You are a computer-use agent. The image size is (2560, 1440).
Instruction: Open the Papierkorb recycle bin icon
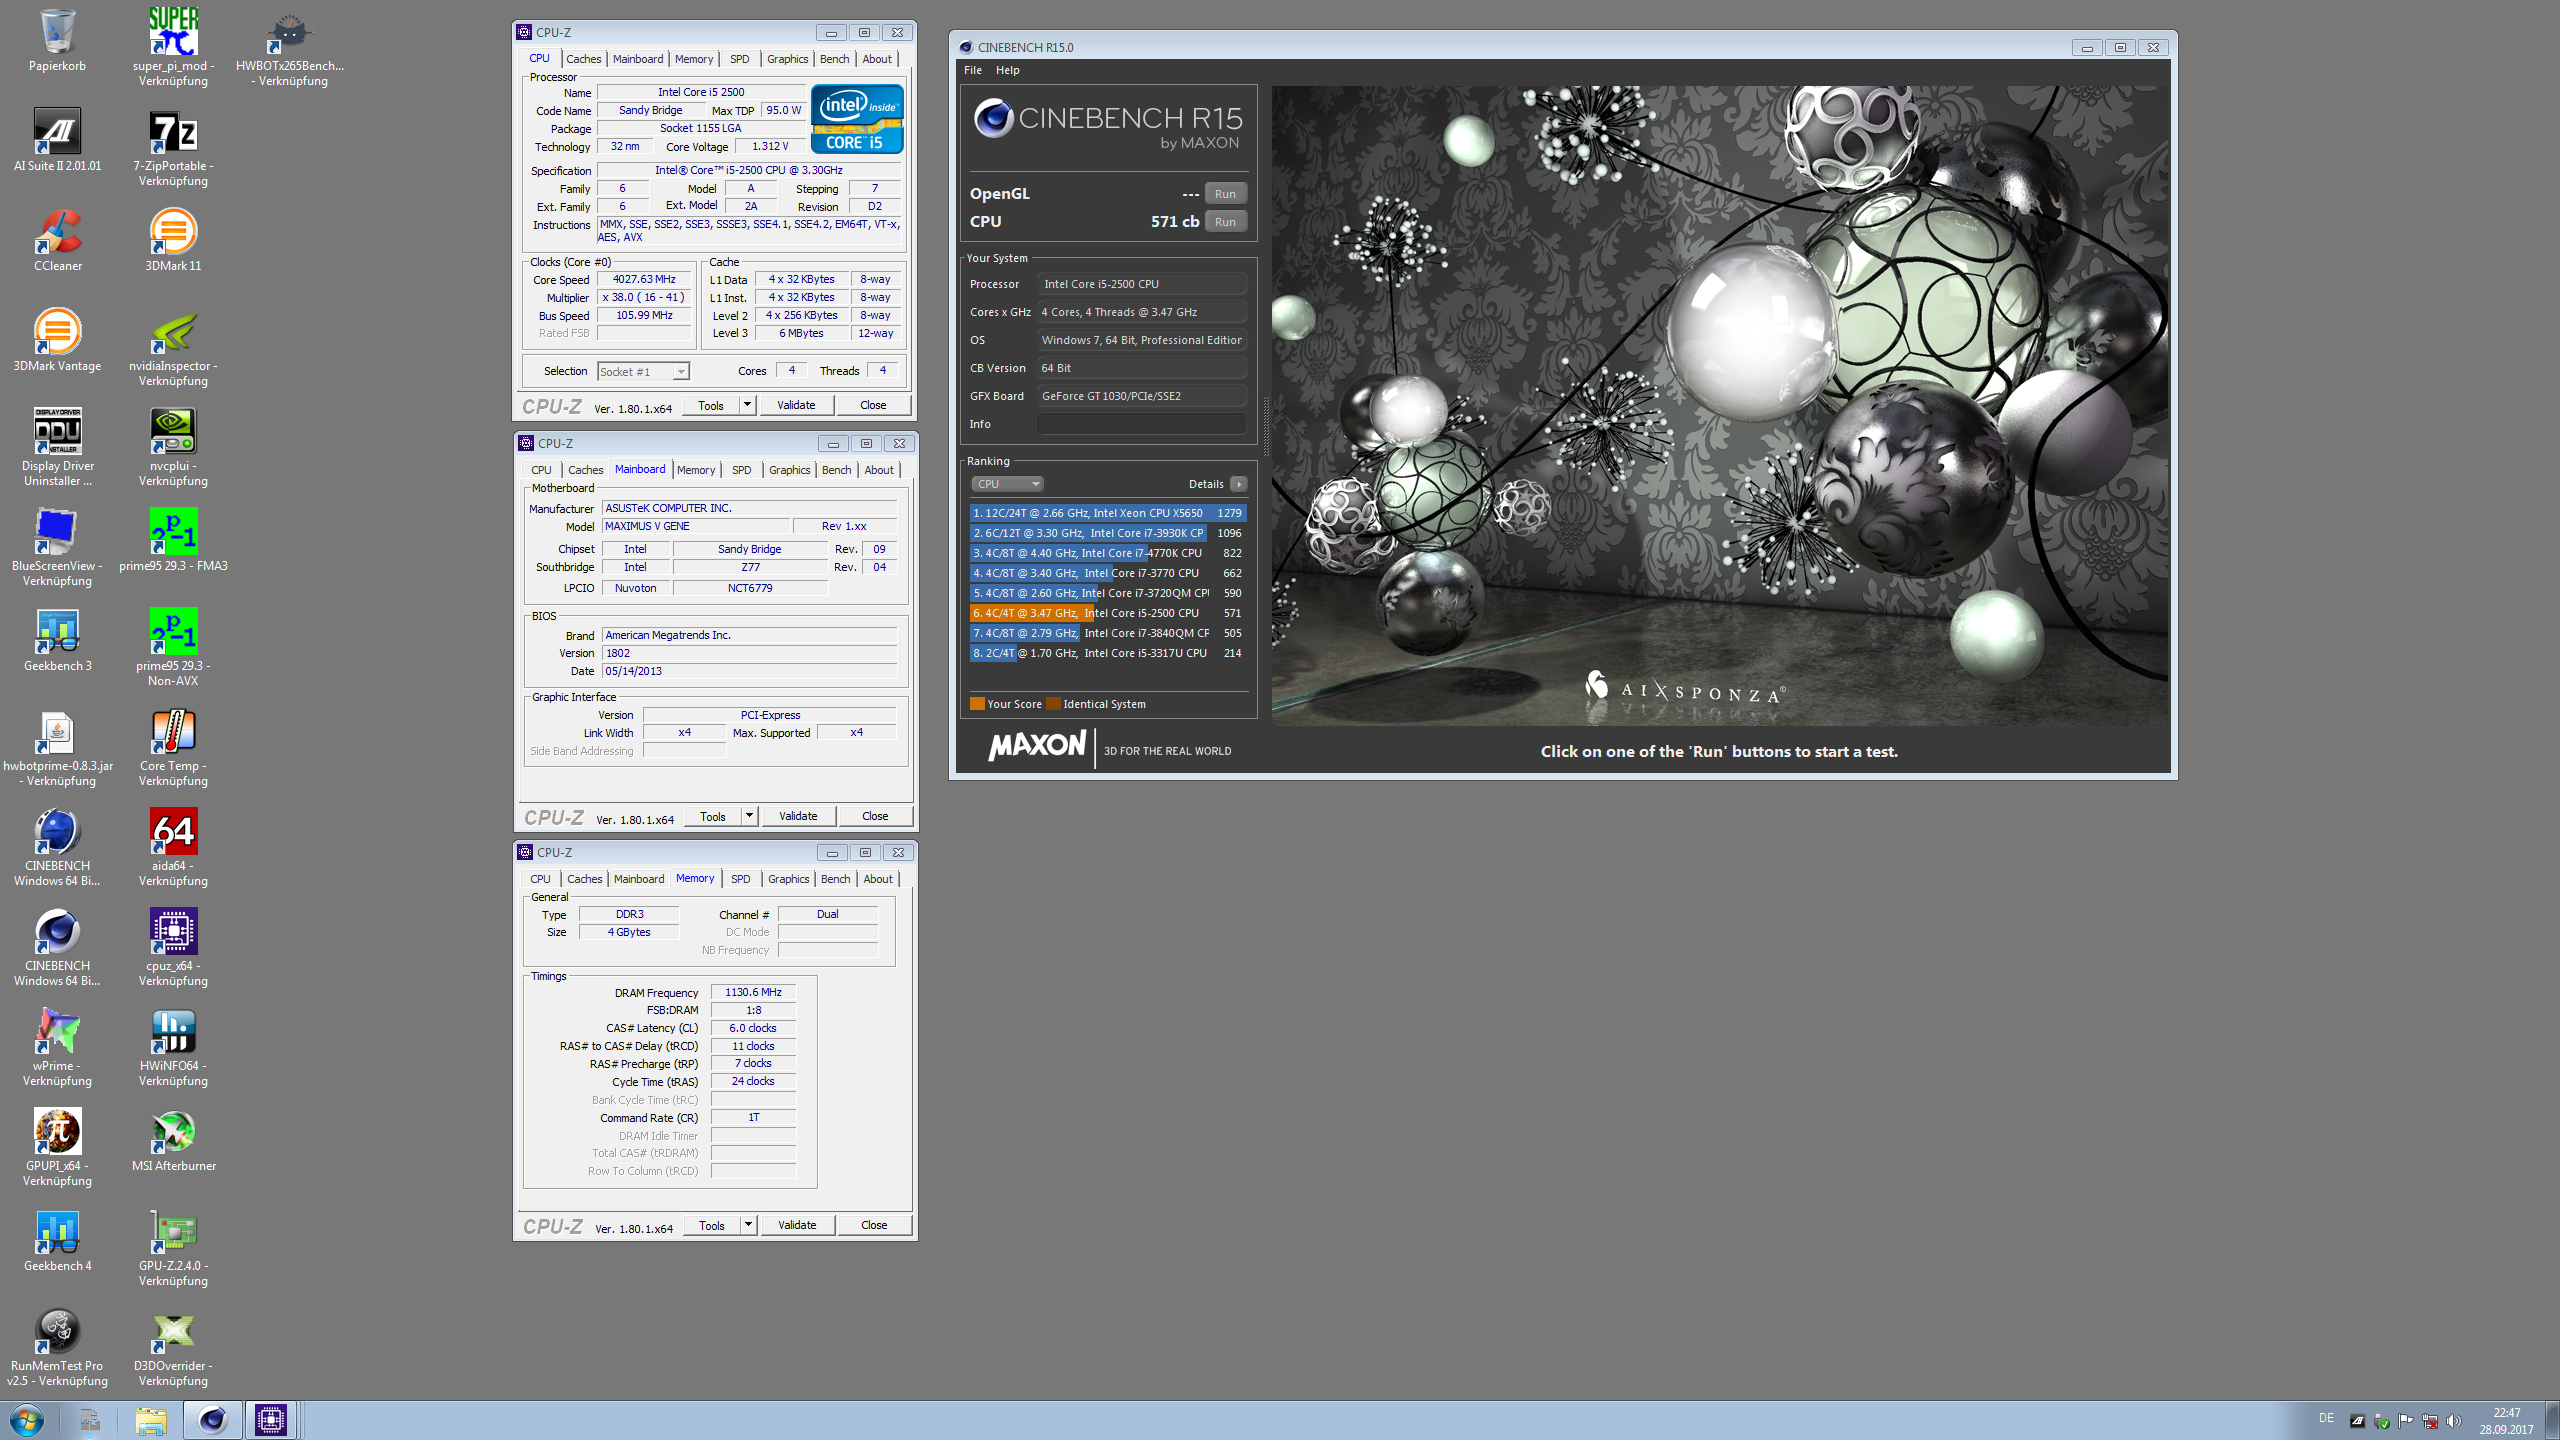pos(57,40)
